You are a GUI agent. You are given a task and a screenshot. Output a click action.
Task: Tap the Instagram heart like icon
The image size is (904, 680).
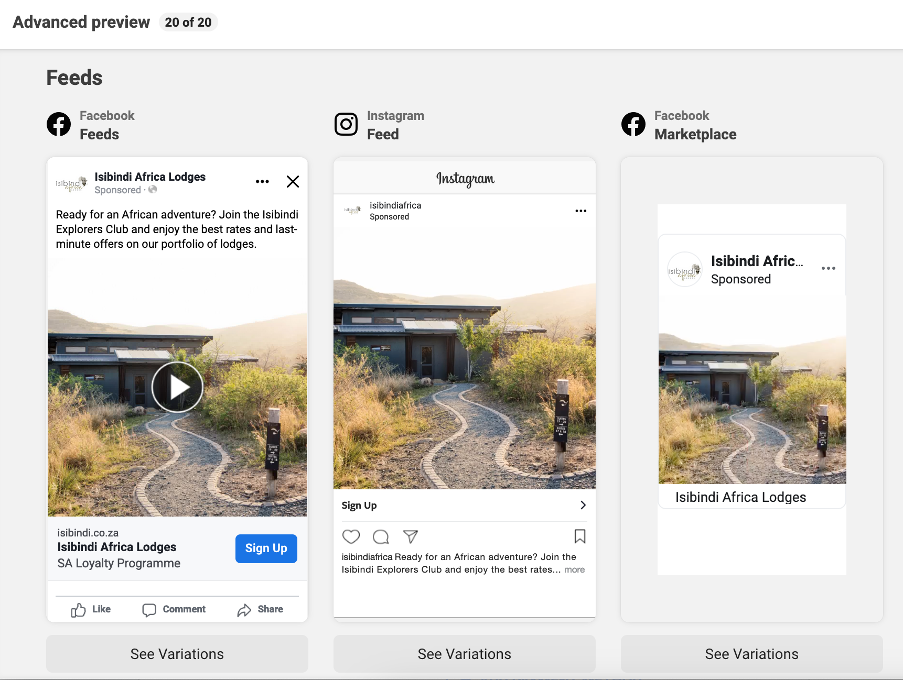tap(351, 536)
